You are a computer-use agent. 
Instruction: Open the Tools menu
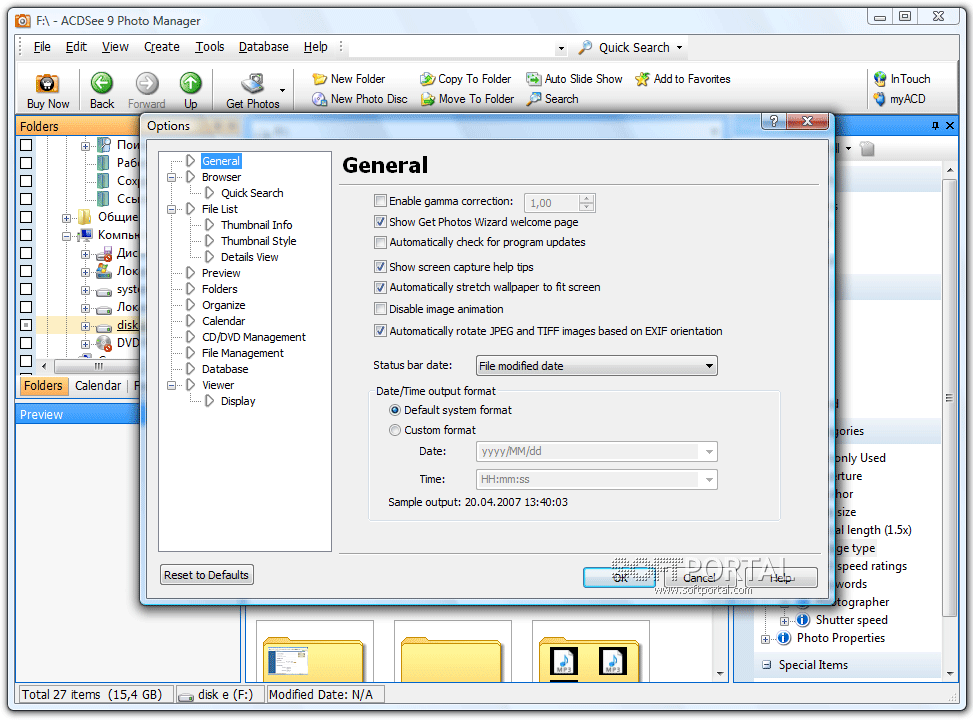click(x=210, y=47)
